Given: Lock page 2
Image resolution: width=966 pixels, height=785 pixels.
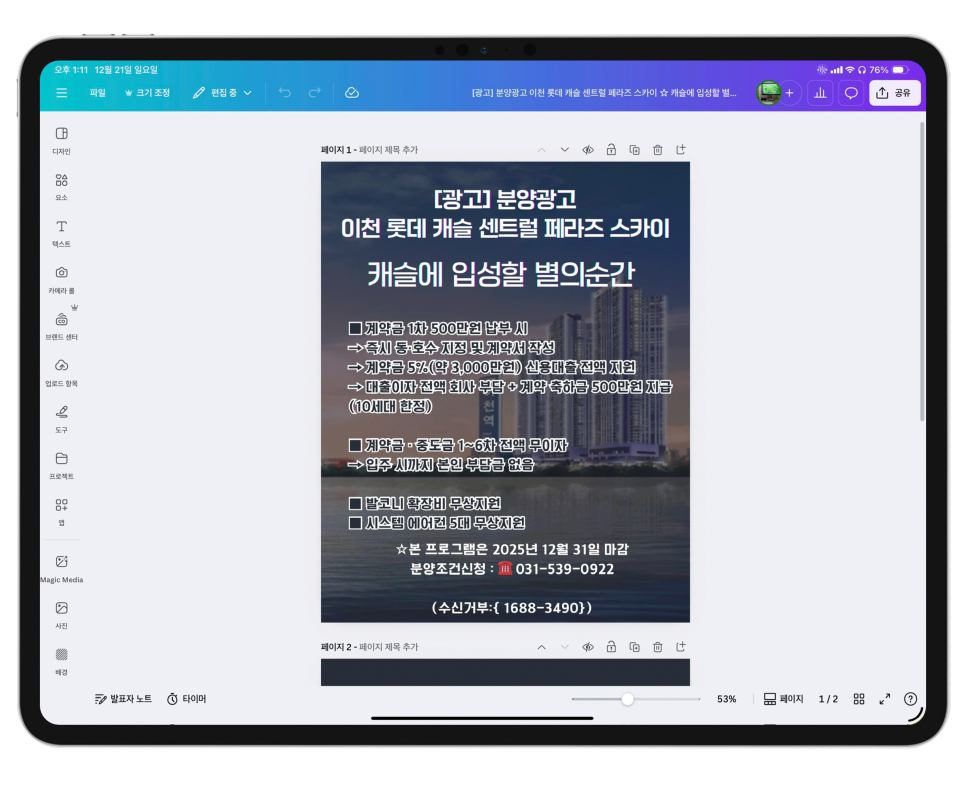Looking at the screenshot, I should coord(611,647).
